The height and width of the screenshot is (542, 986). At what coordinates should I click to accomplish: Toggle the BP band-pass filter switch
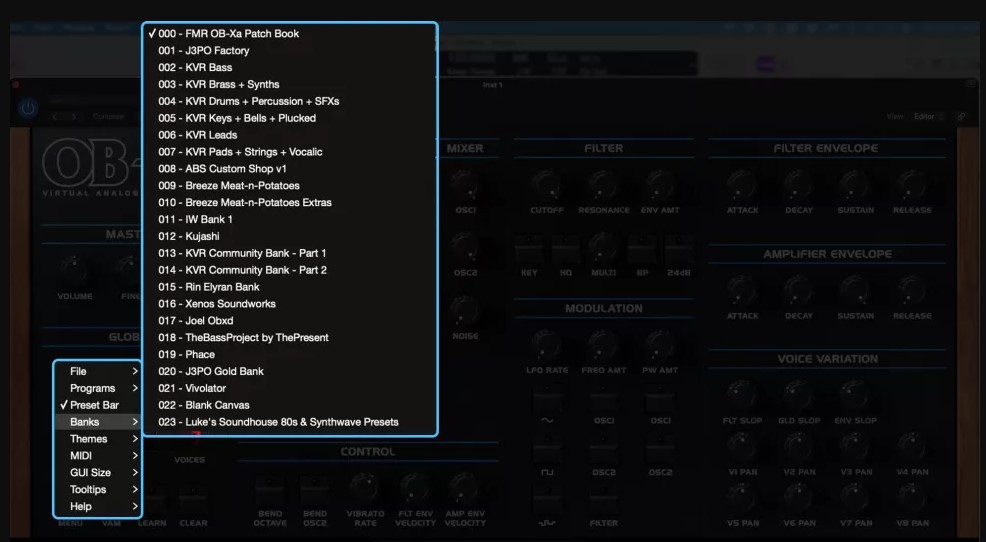click(642, 251)
